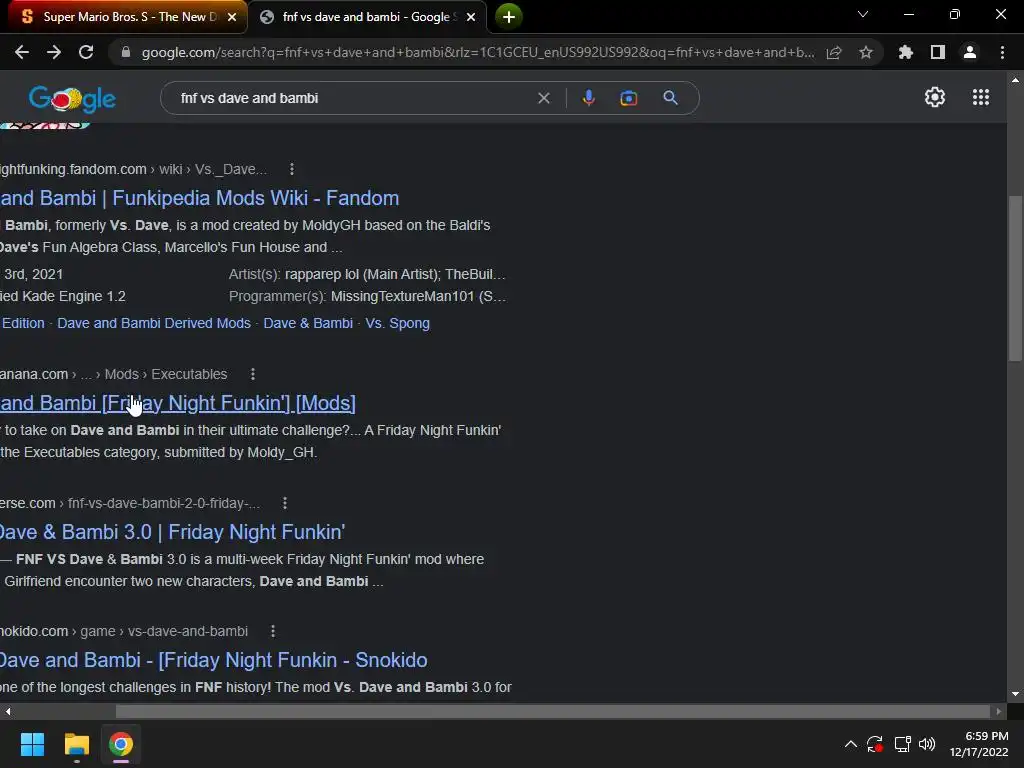This screenshot has height=768, width=1024.
Task: Open the tab search chevron
Action: 863,14
